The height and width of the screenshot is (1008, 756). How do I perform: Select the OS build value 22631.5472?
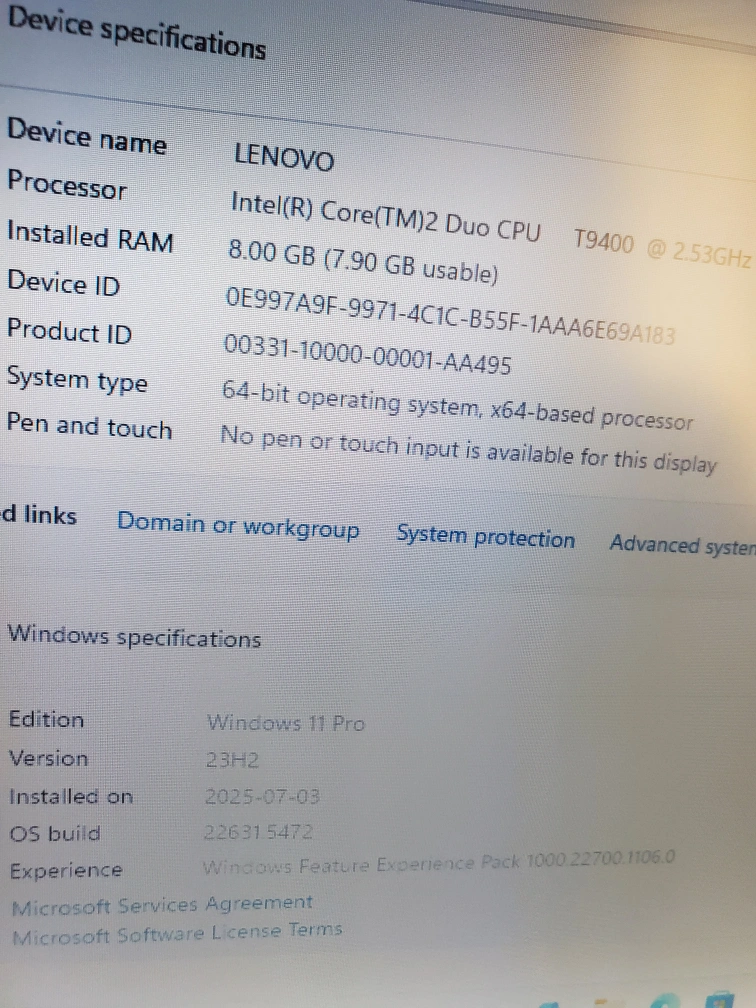(258, 832)
